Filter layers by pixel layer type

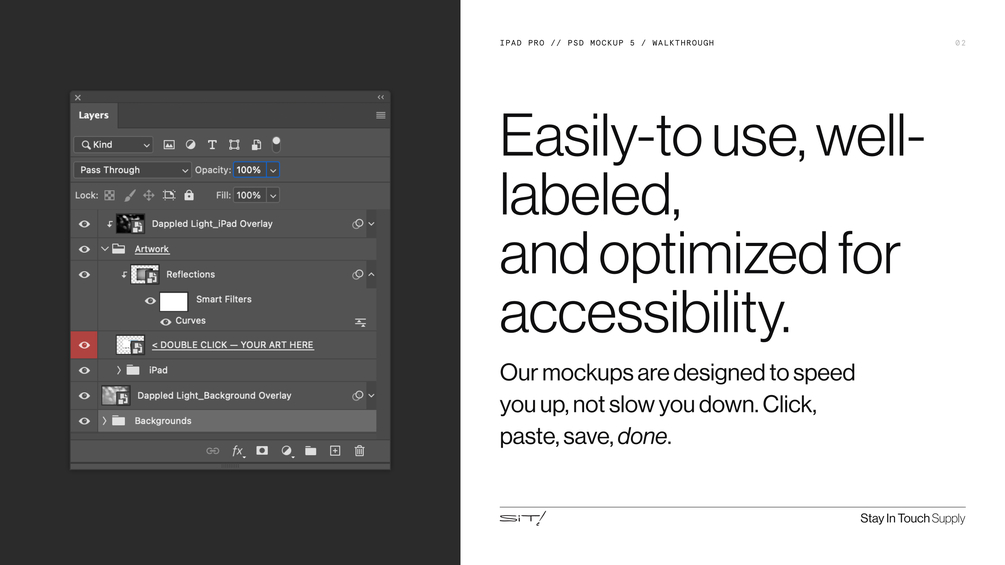pyautogui.click(x=169, y=145)
